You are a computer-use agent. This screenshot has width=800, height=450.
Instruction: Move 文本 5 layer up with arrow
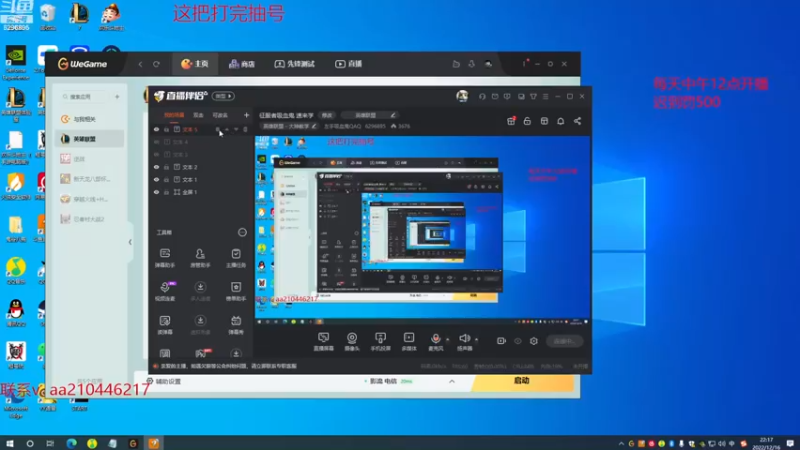(x=227, y=130)
